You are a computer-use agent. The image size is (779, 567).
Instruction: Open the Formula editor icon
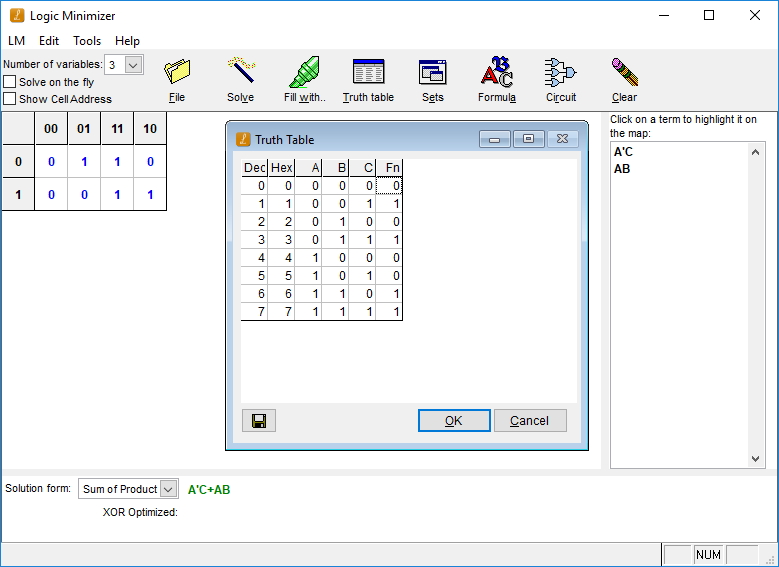(497, 80)
